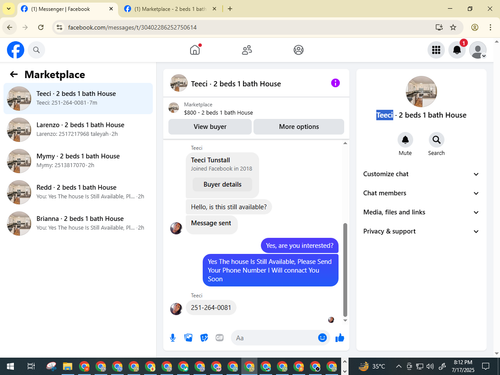Choose a sticker icon in composer
The width and height of the screenshot is (500, 375).
204,338
